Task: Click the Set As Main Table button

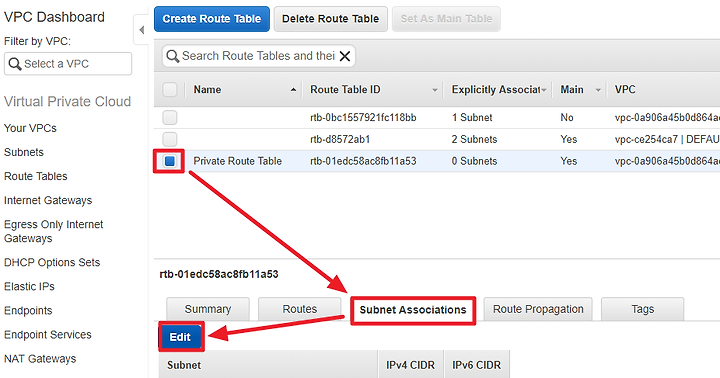Action: 446,19
